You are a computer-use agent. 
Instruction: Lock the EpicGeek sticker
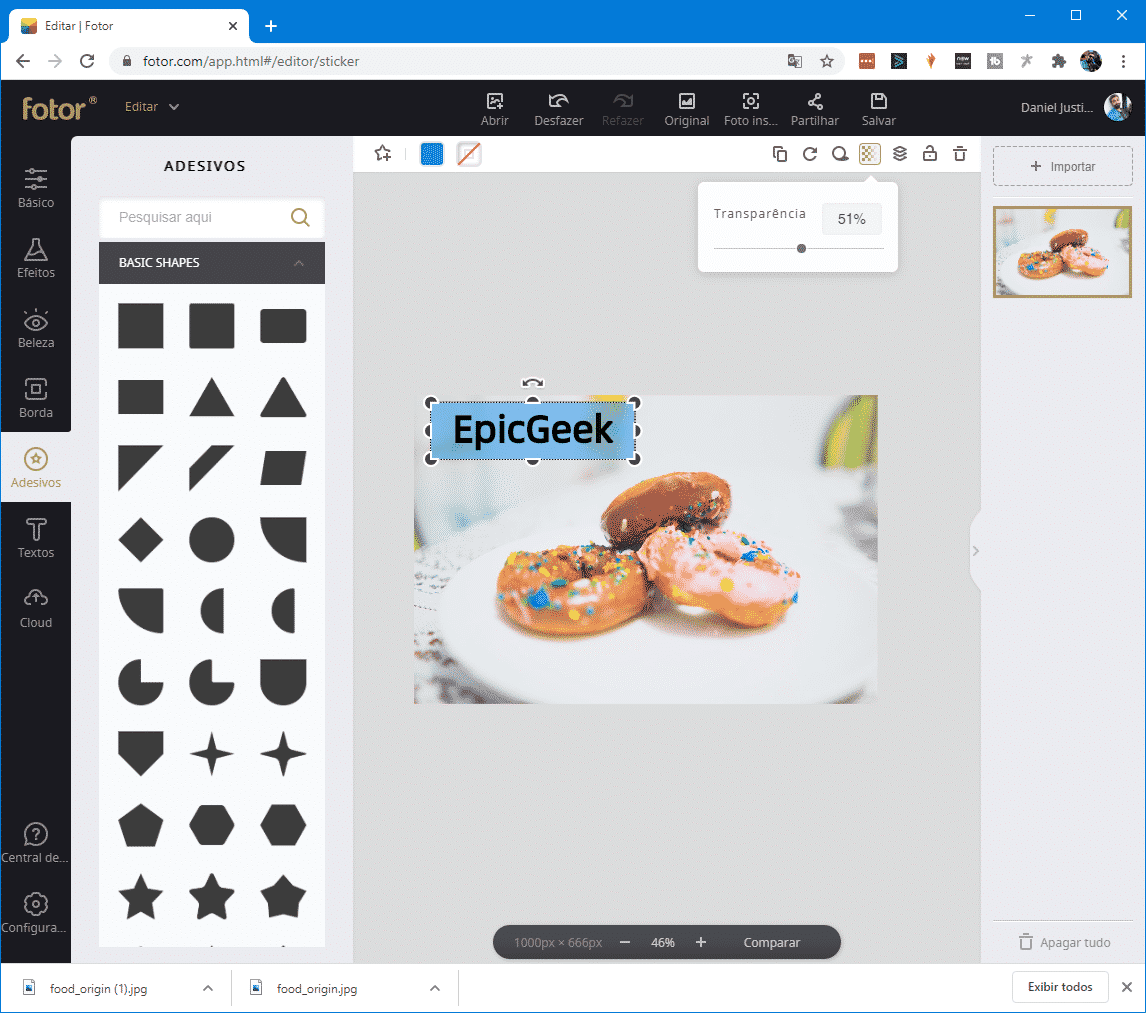point(929,154)
